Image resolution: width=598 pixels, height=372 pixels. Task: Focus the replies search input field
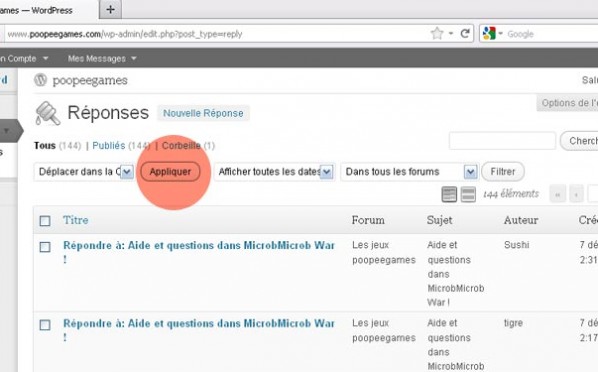click(502, 141)
